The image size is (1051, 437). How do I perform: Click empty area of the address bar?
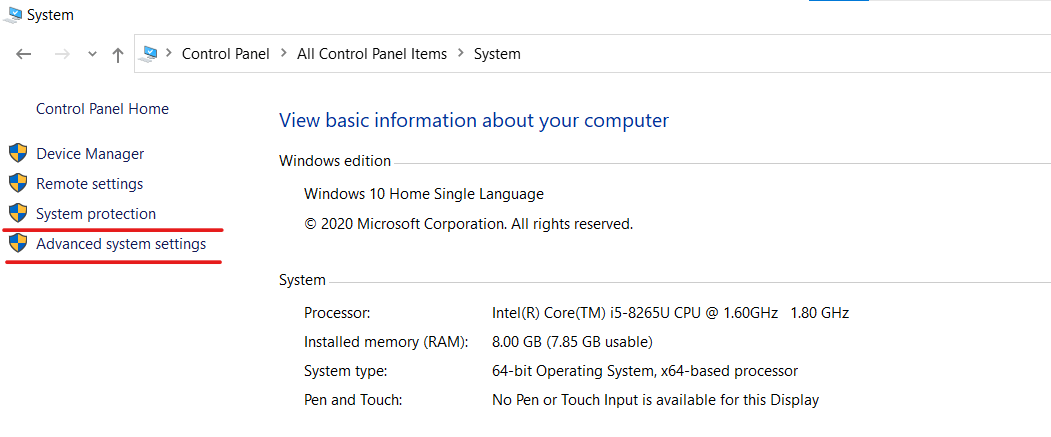click(x=780, y=54)
